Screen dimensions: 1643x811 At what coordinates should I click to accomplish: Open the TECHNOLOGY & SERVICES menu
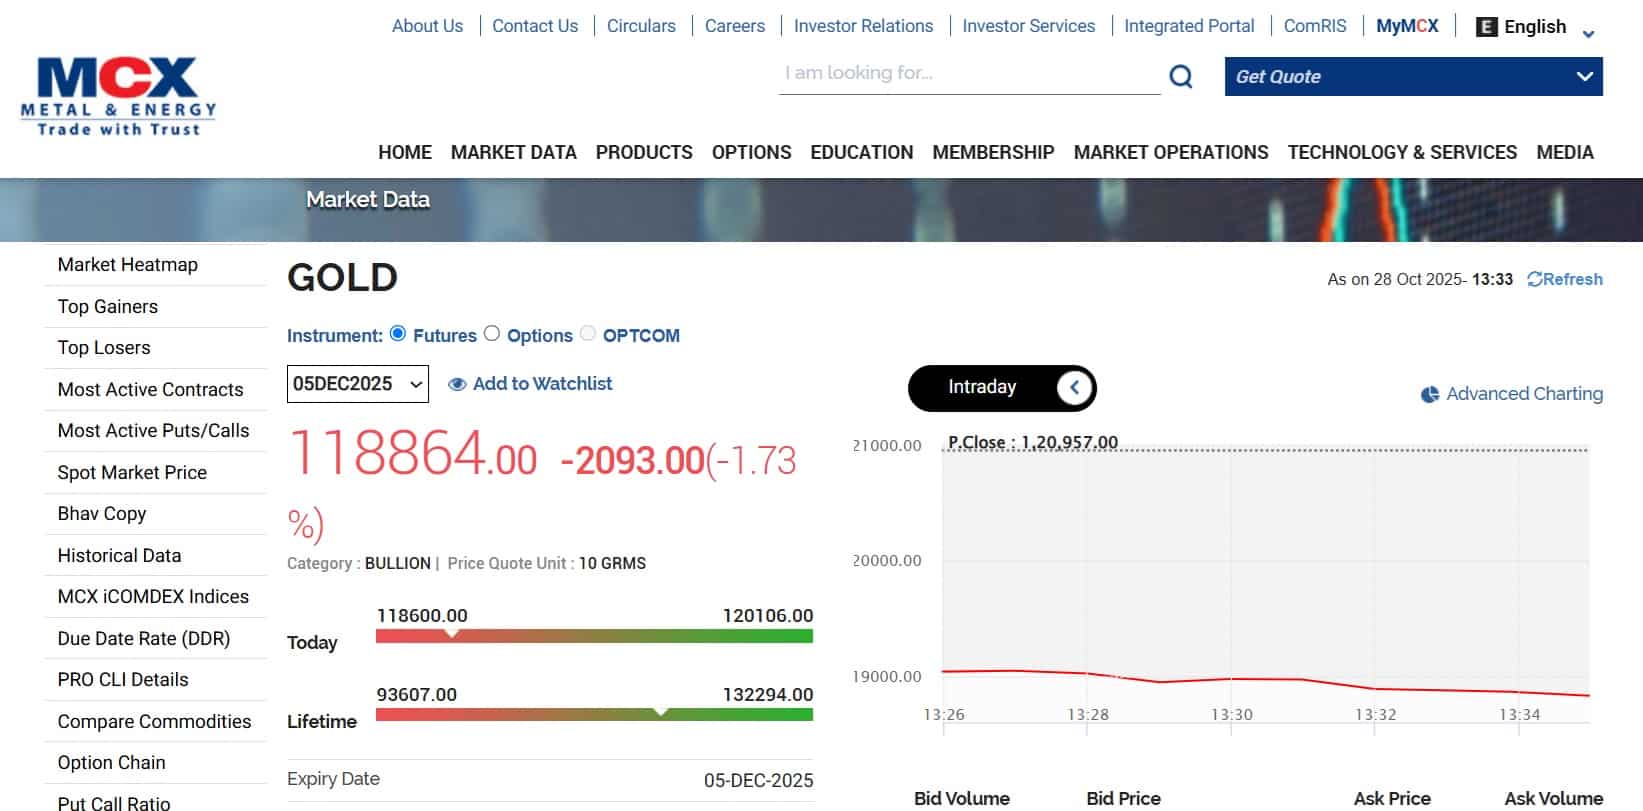(x=1402, y=152)
